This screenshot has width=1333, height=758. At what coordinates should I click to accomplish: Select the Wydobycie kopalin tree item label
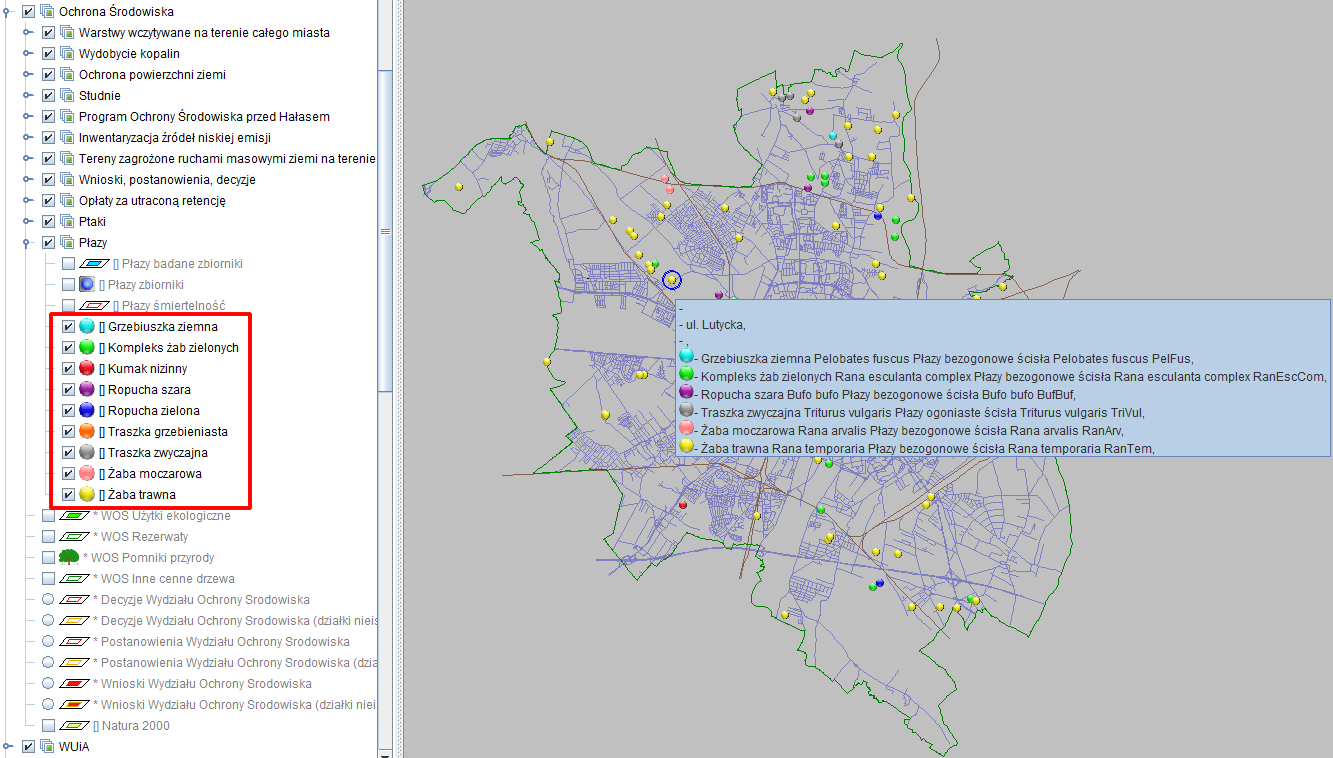point(129,54)
